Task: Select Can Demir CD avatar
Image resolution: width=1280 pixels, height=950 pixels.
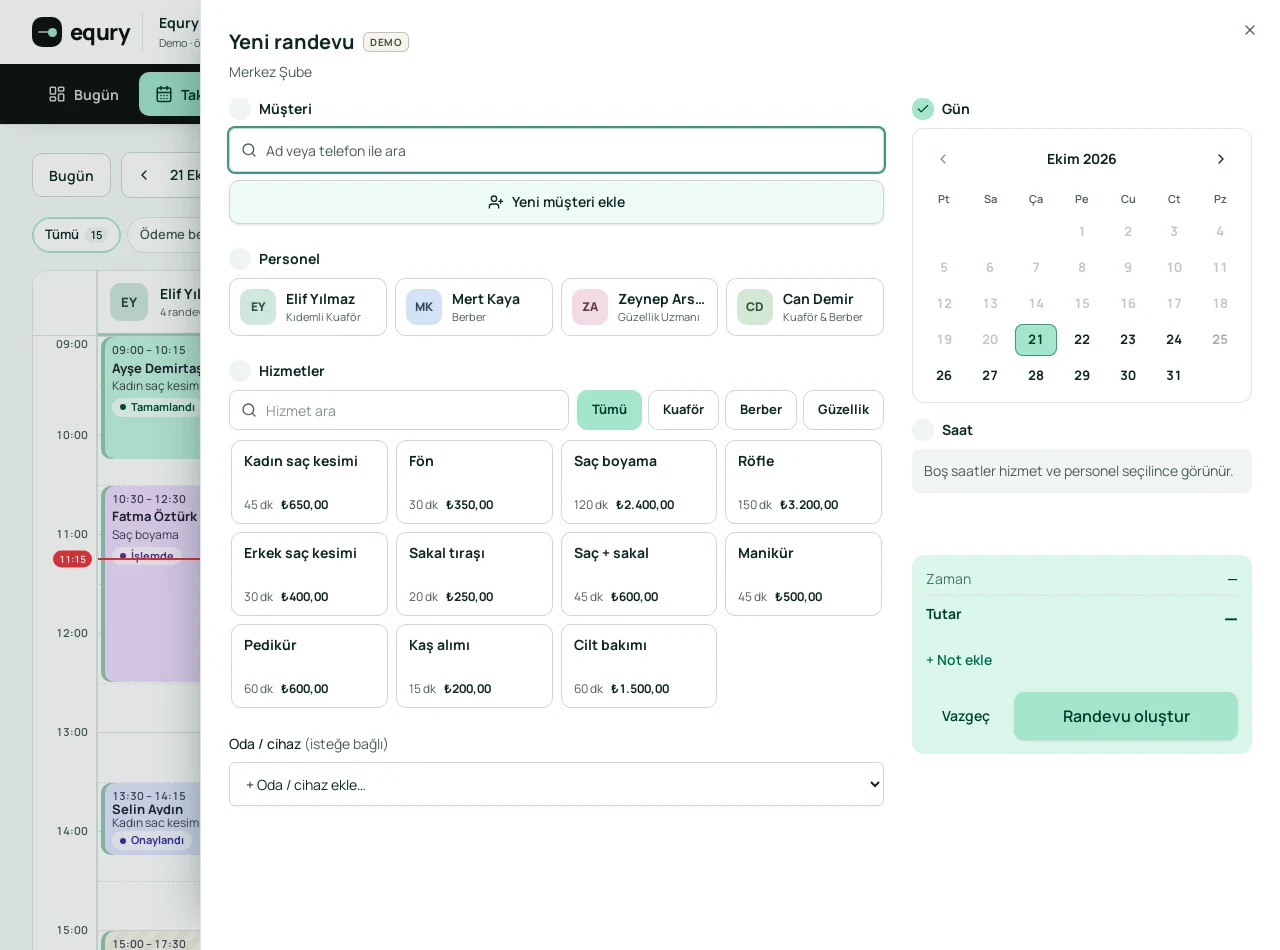Action: tap(755, 307)
